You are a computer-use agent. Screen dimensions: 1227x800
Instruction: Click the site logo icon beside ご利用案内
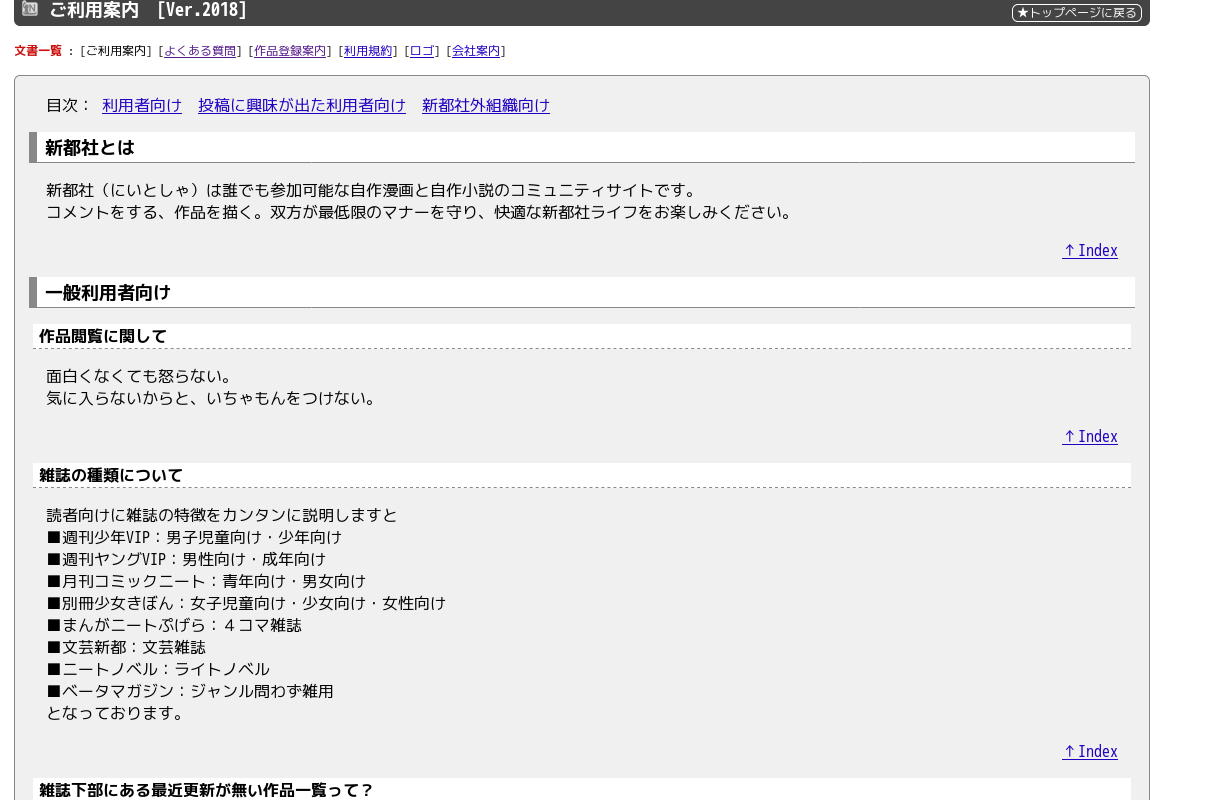tap(30, 9)
